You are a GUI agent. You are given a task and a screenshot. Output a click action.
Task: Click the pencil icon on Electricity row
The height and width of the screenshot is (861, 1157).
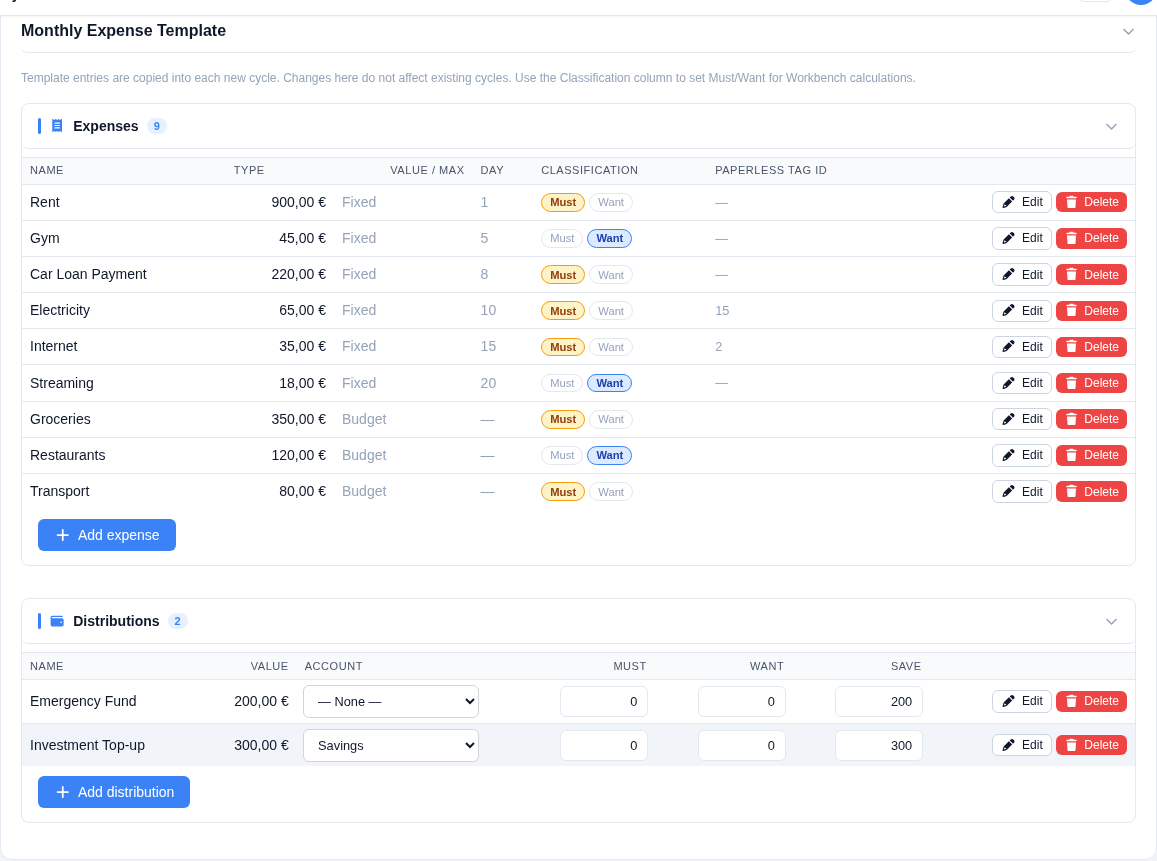coord(1009,311)
